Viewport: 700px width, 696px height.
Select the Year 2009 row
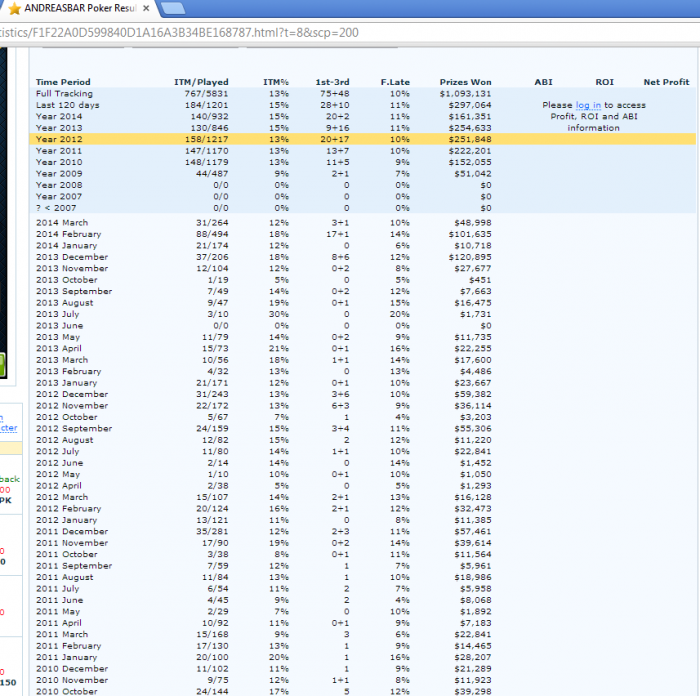pyautogui.click(x=362, y=174)
